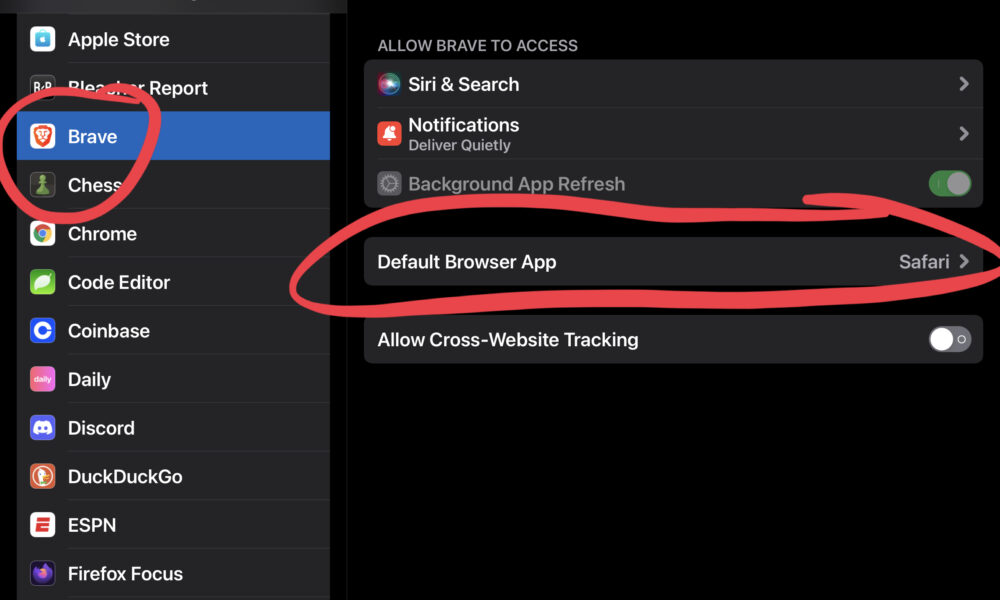Open the Apple Store app icon
The width and height of the screenshot is (1000, 600).
(x=43, y=39)
